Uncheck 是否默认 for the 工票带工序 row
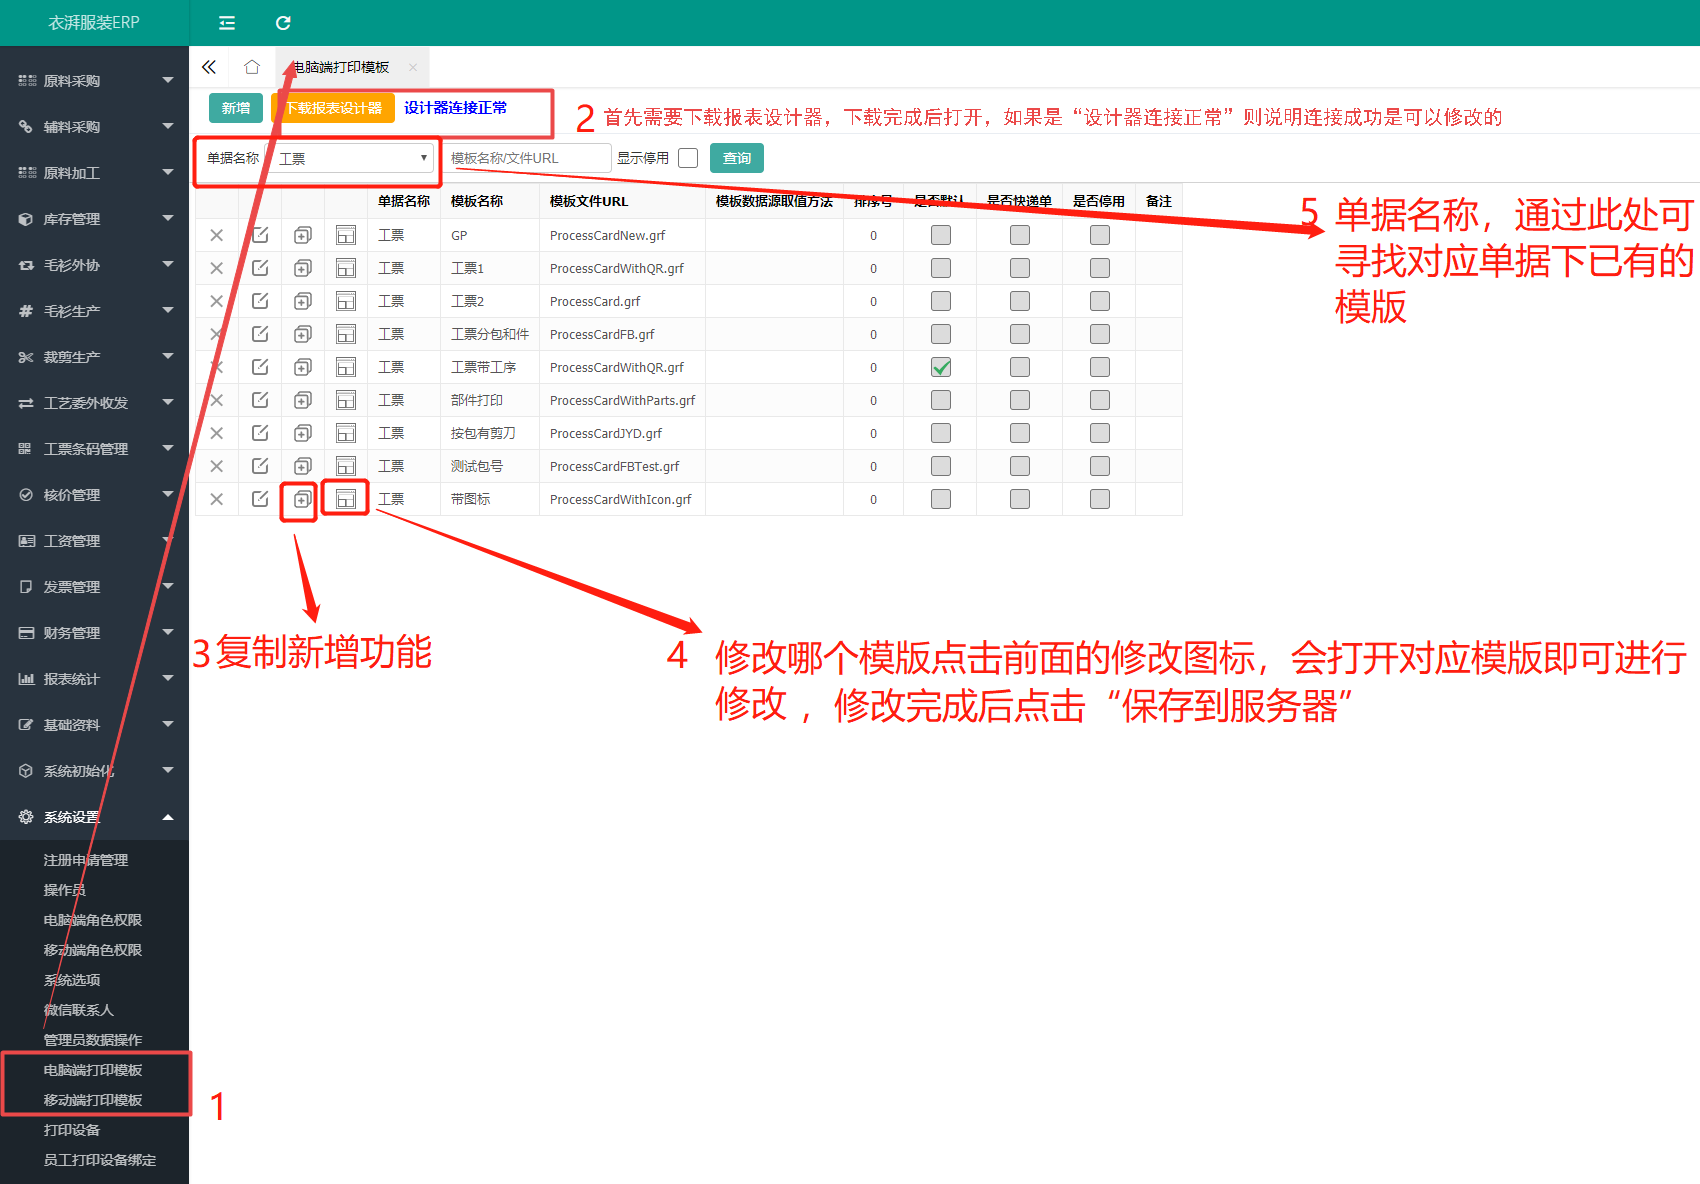1700x1184 pixels. coord(940,367)
